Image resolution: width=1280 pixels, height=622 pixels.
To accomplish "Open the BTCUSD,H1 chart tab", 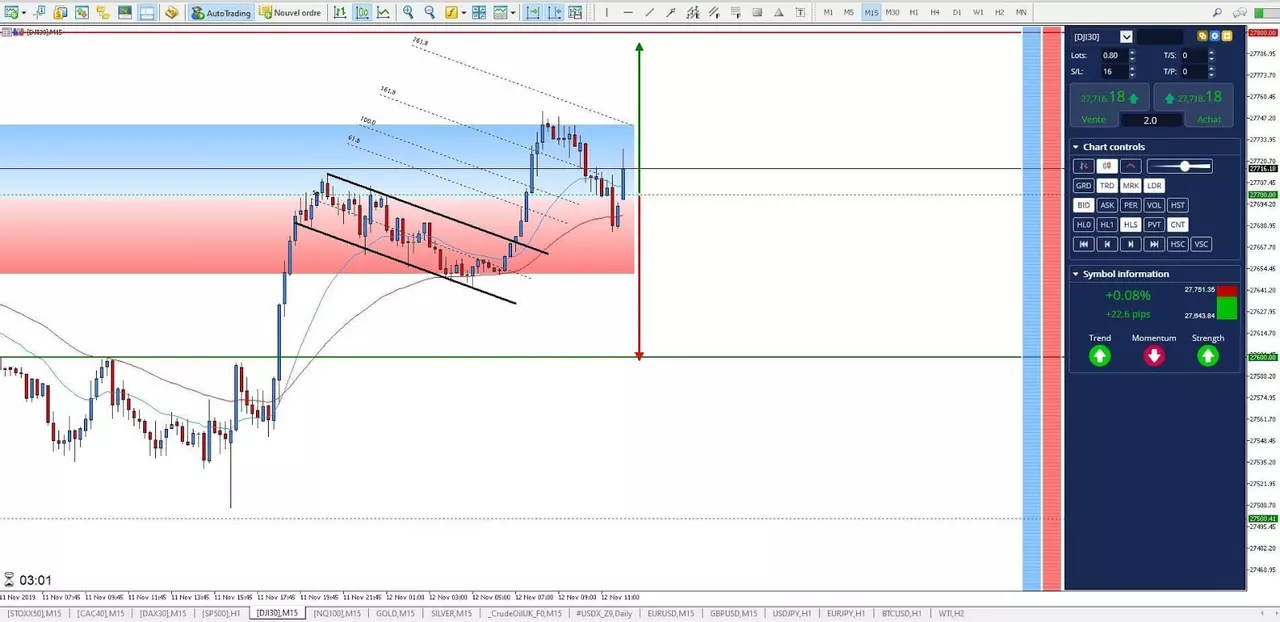I will pos(901,613).
